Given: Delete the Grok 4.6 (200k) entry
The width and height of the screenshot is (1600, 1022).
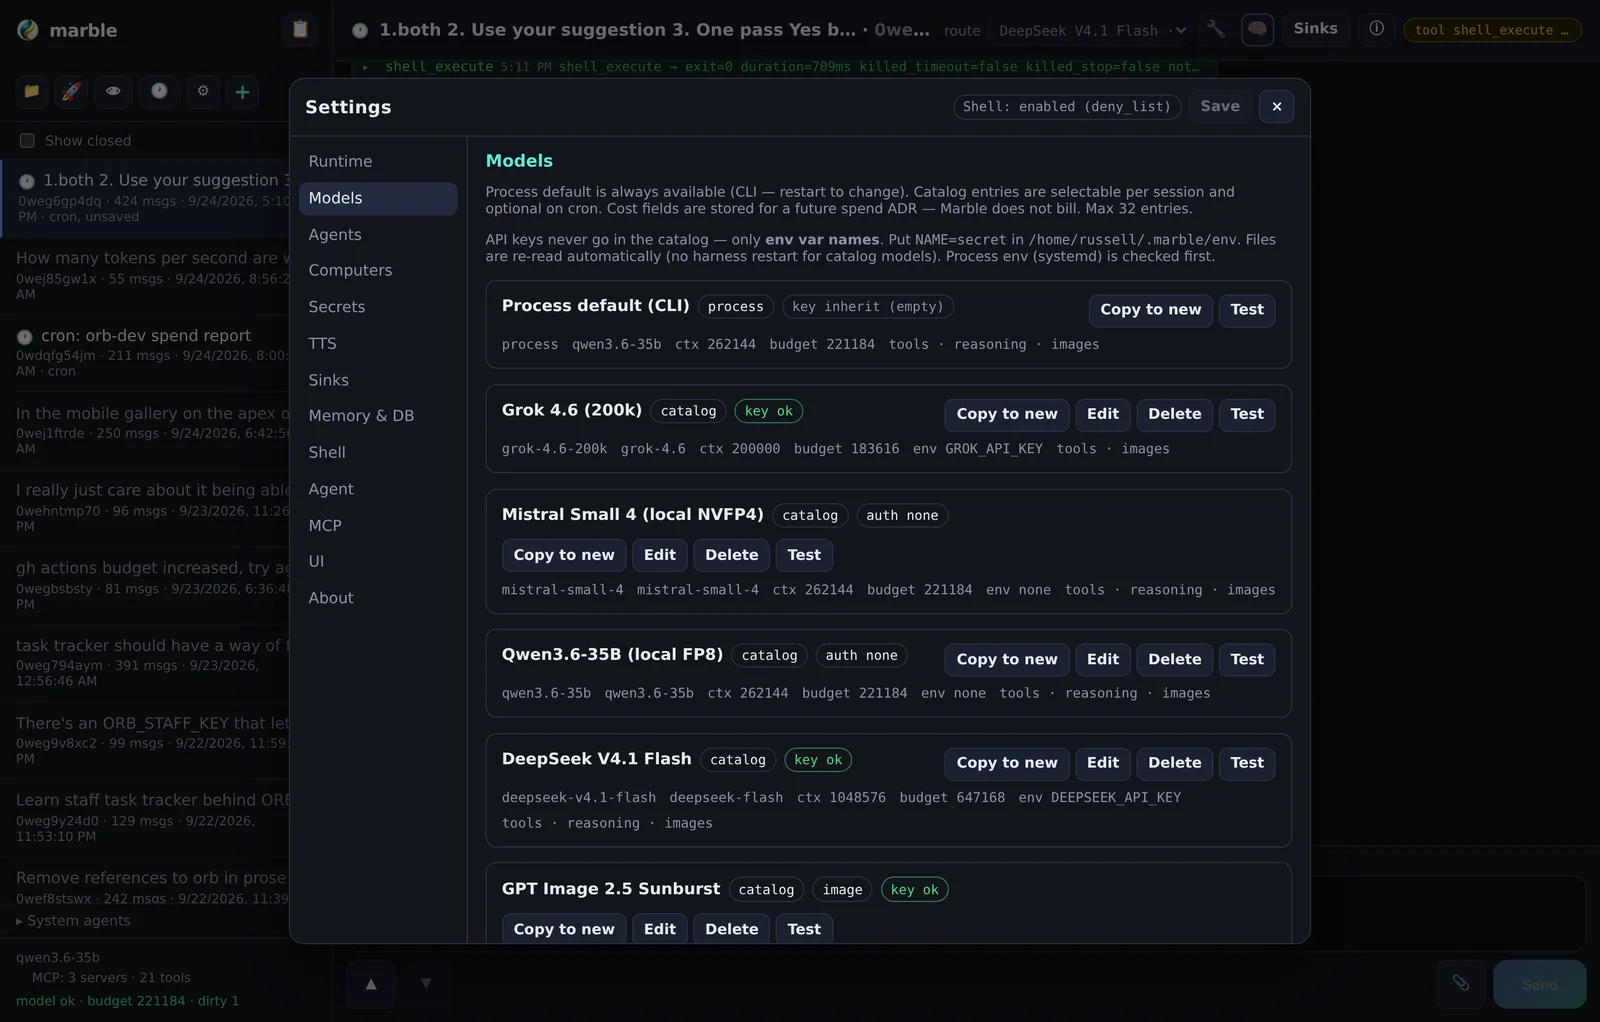Looking at the screenshot, I should 1174,414.
